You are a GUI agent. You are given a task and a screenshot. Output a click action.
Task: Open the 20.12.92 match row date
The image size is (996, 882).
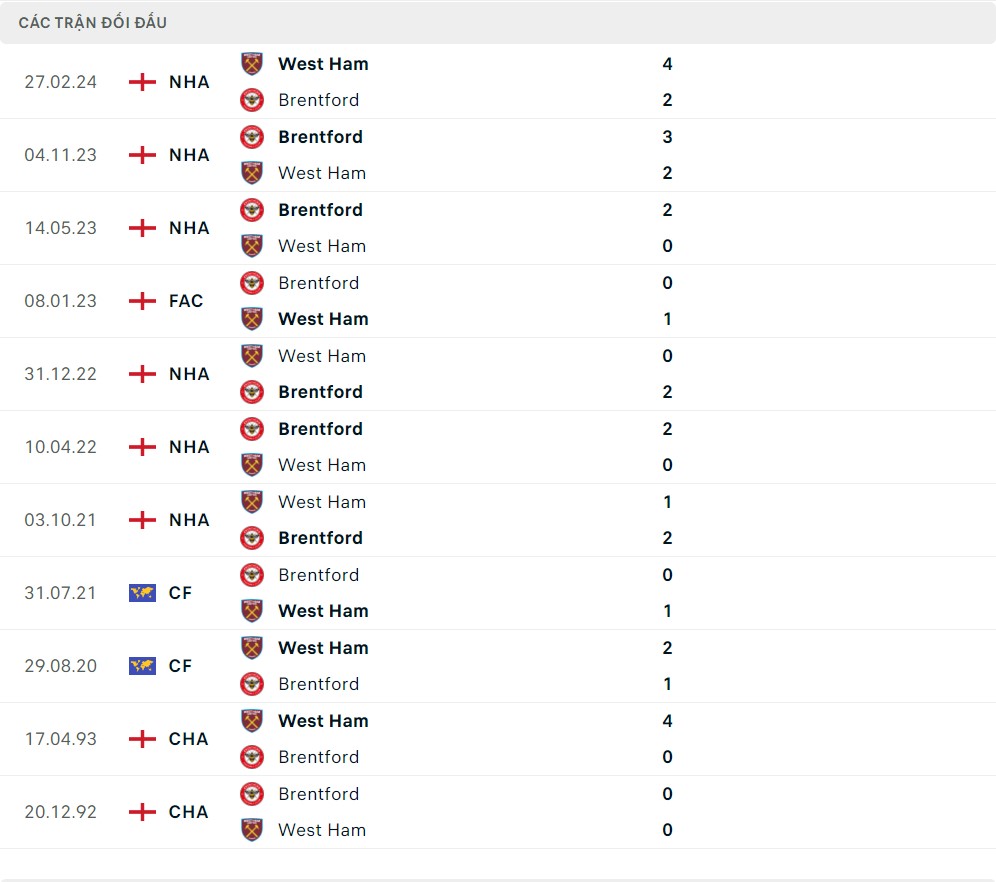tap(61, 812)
